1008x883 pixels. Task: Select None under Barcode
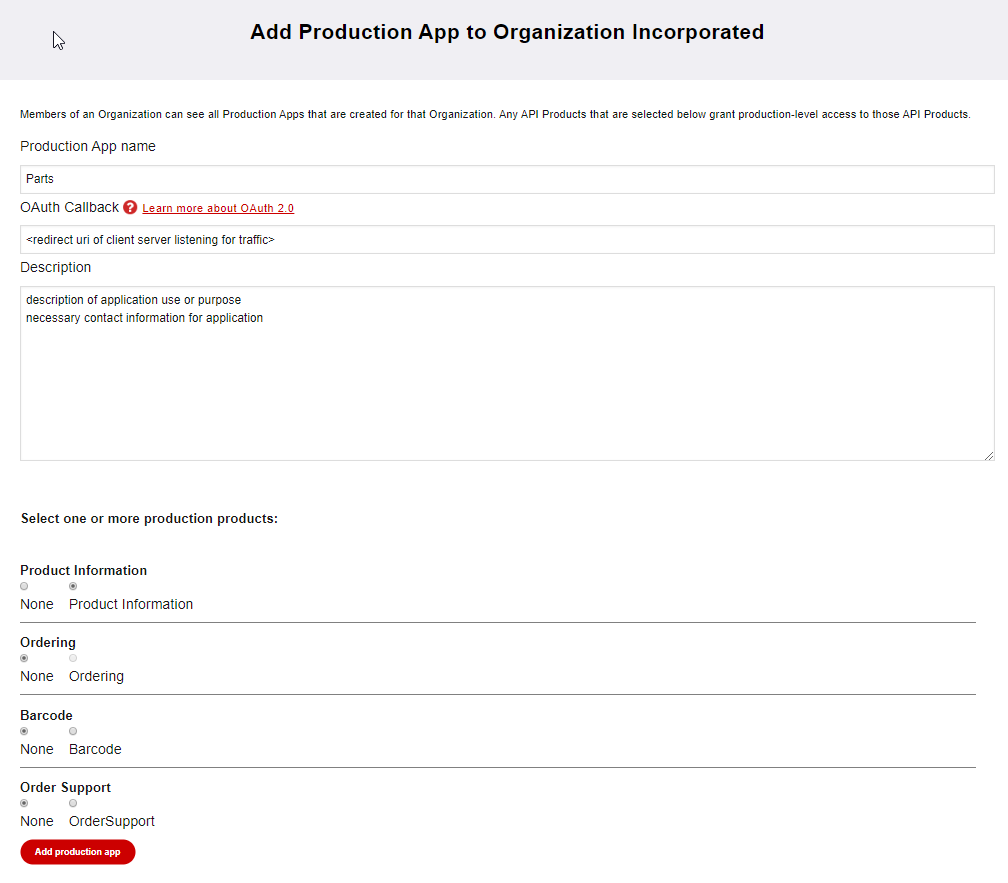pos(23,731)
